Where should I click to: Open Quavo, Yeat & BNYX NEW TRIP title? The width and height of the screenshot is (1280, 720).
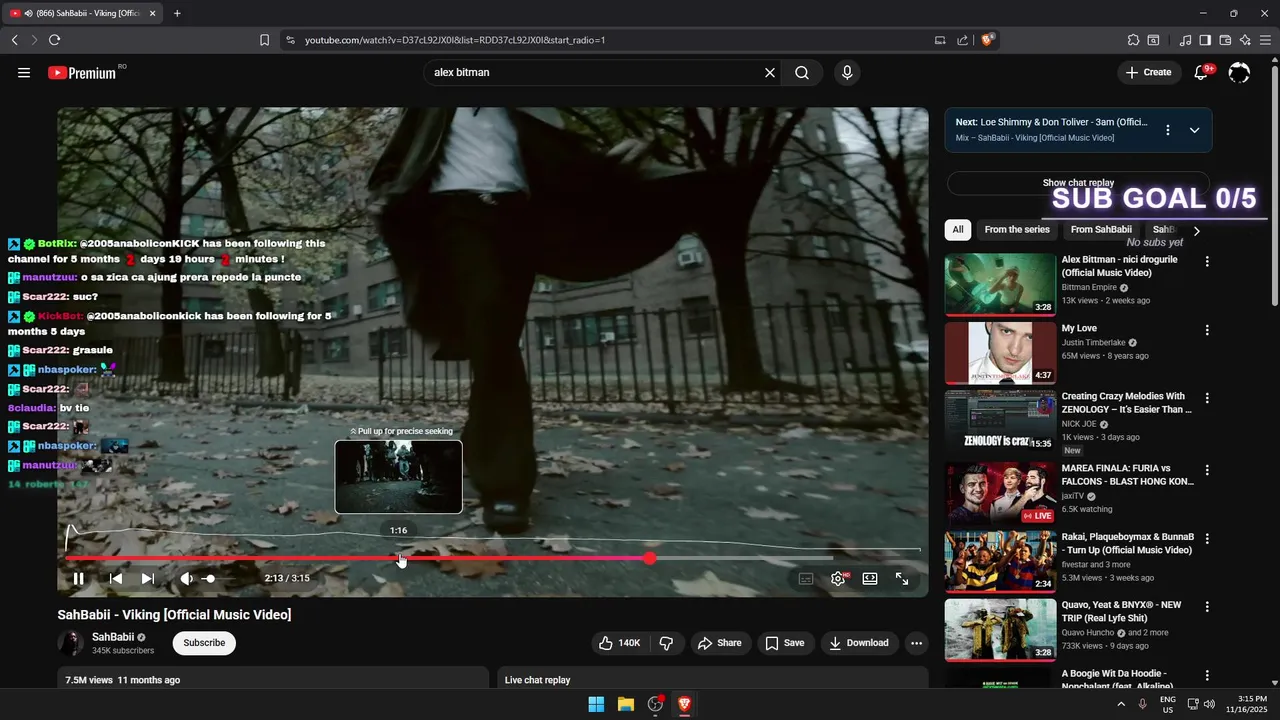(x=1121, y=611)
